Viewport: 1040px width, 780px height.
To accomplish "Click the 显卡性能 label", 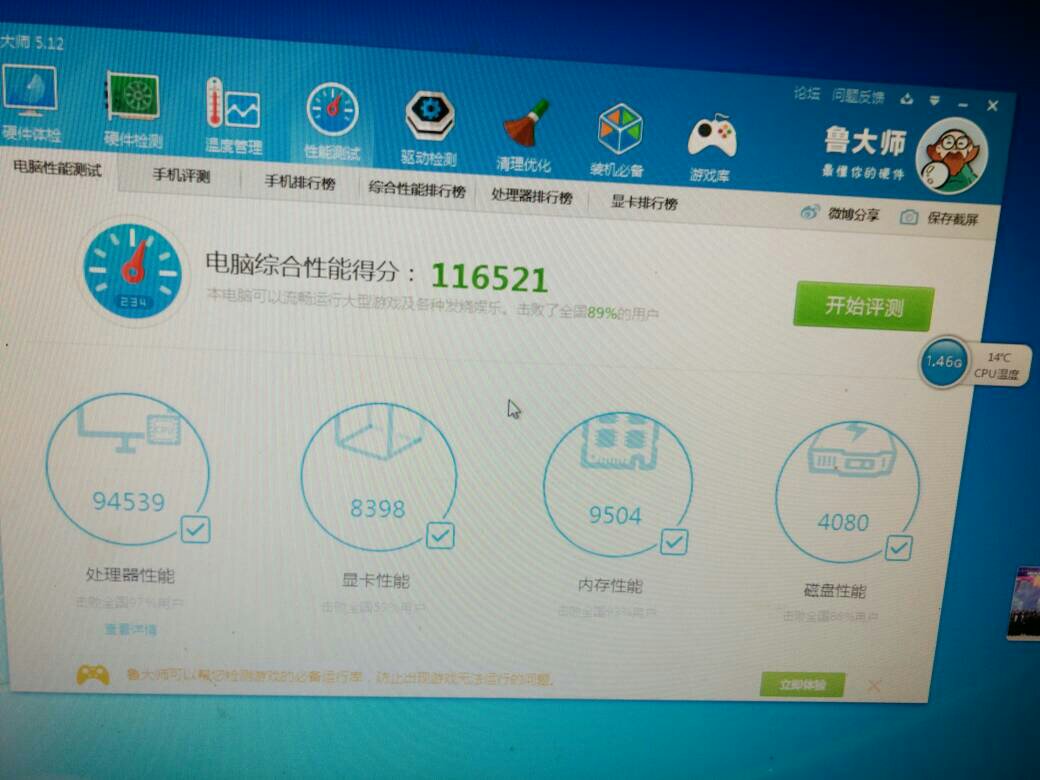I will 375,581.
